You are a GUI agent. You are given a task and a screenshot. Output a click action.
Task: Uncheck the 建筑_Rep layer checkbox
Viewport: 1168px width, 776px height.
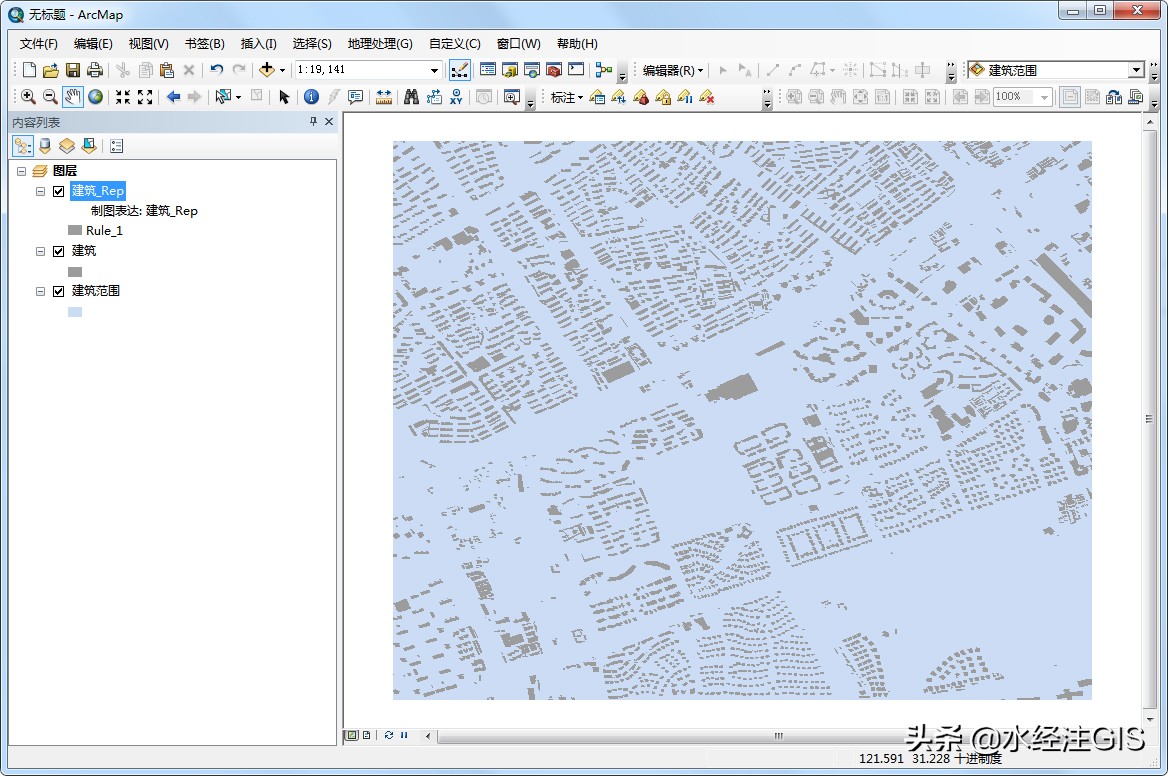point(58,191)
